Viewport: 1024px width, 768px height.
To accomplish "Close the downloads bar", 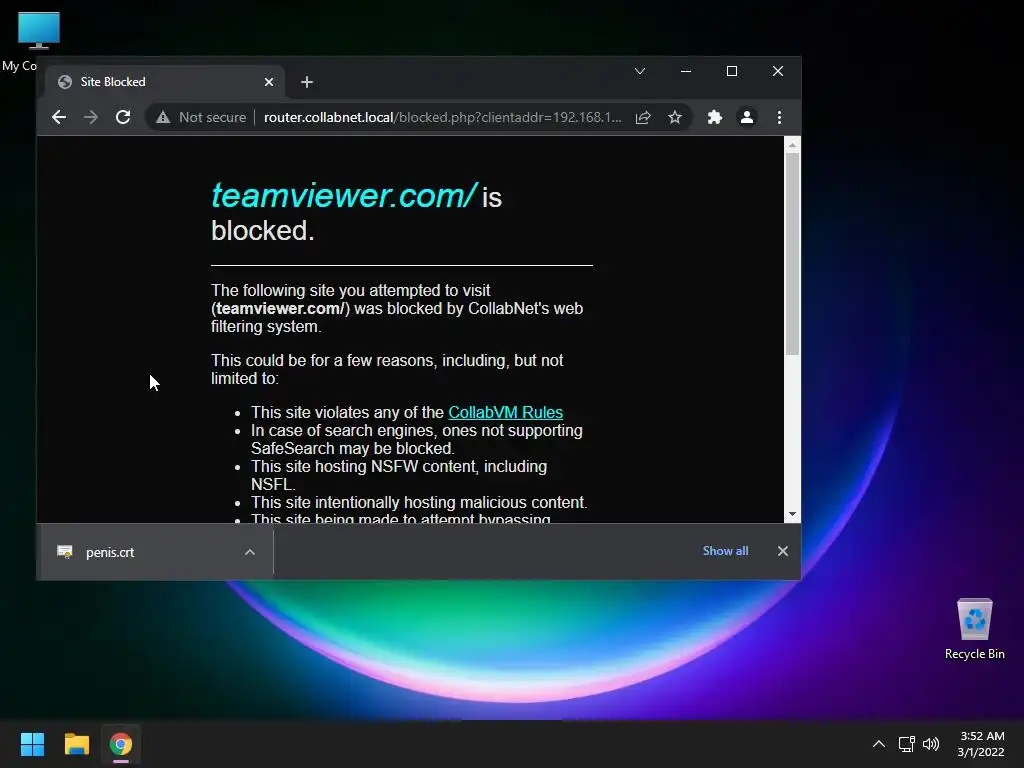I will click(782, 551).
